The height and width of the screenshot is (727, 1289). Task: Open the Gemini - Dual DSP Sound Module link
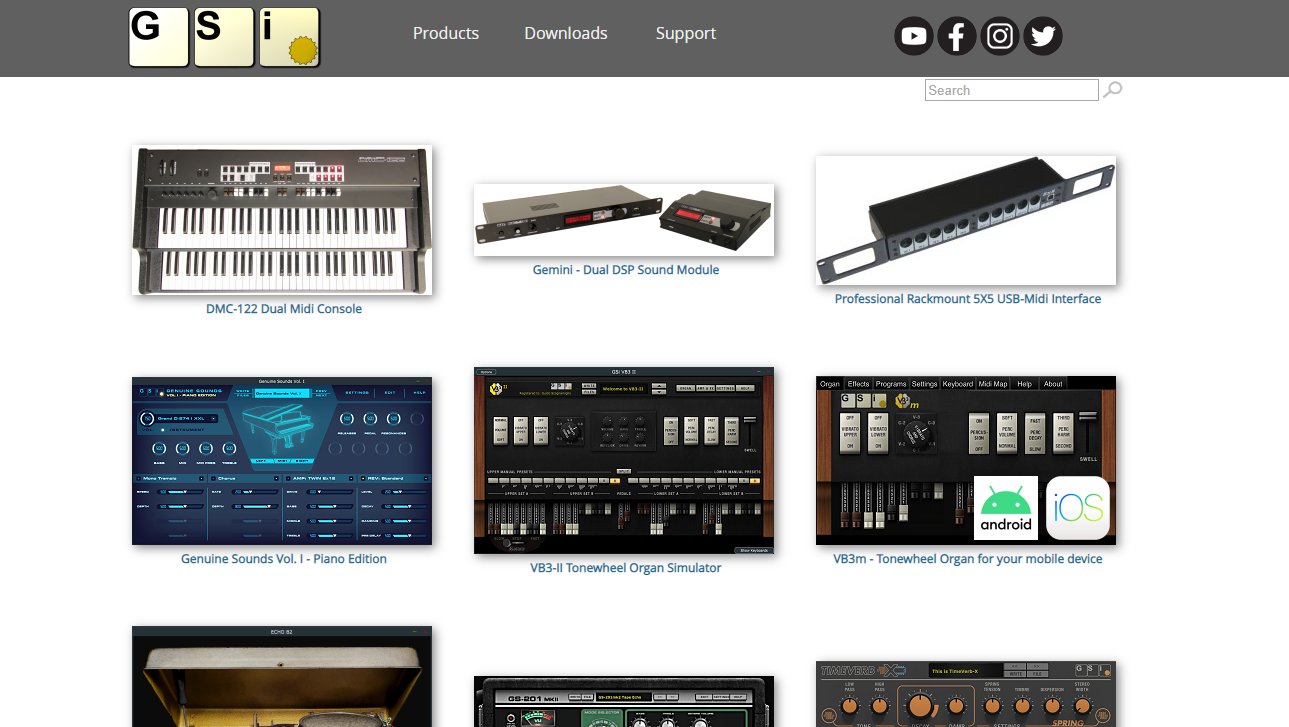(x=626, y=270)
